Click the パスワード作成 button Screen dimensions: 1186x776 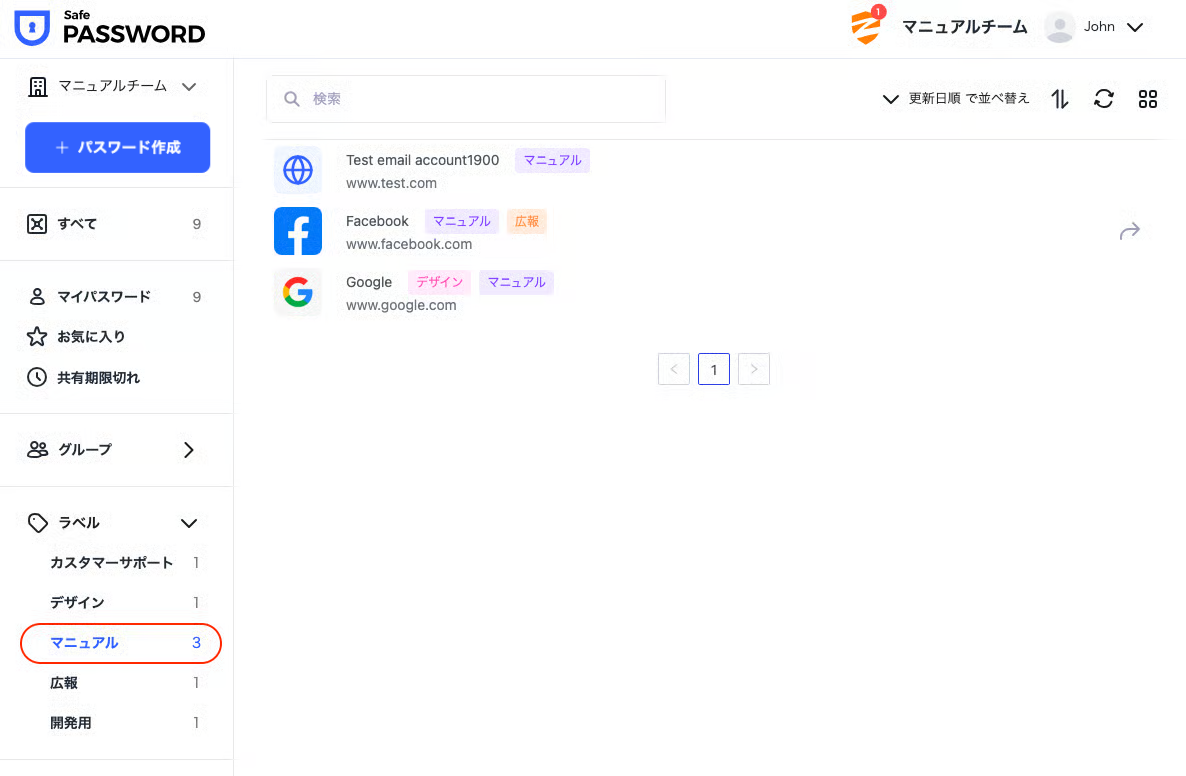(117, 147)
